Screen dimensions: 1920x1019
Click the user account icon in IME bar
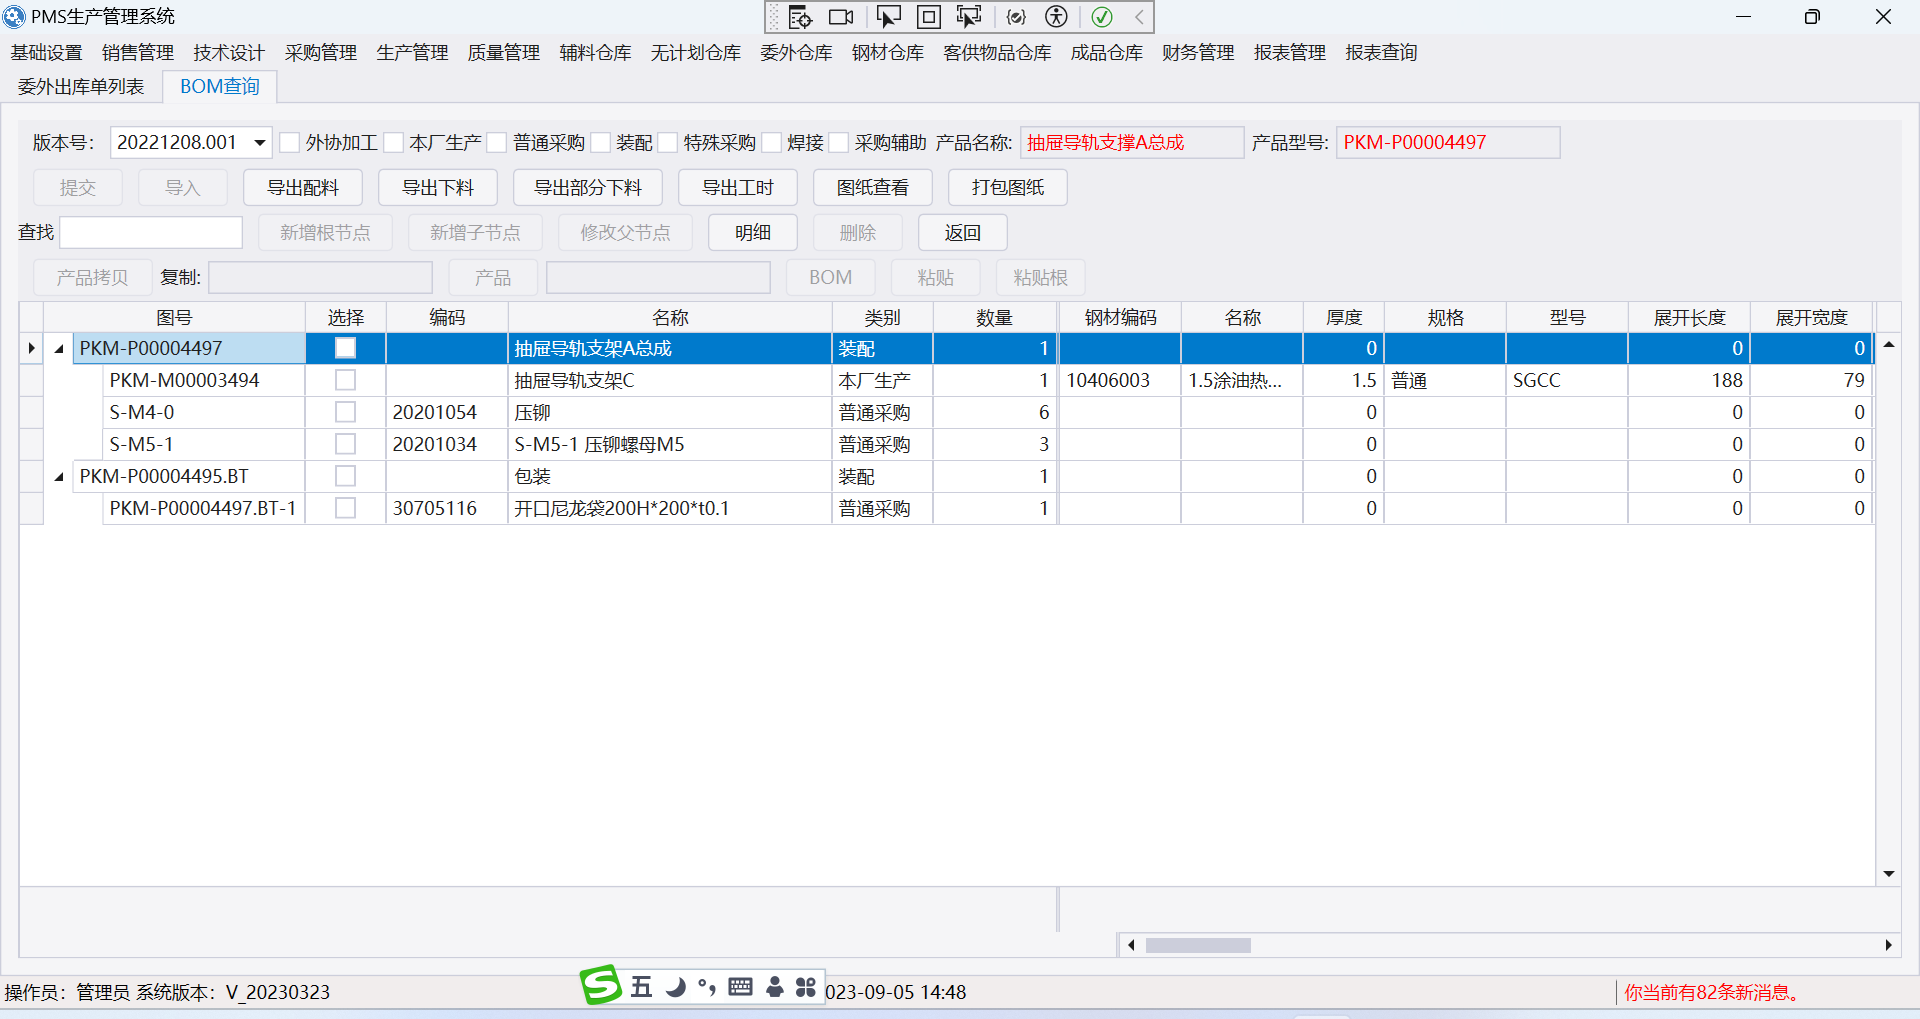pos(775,988)
